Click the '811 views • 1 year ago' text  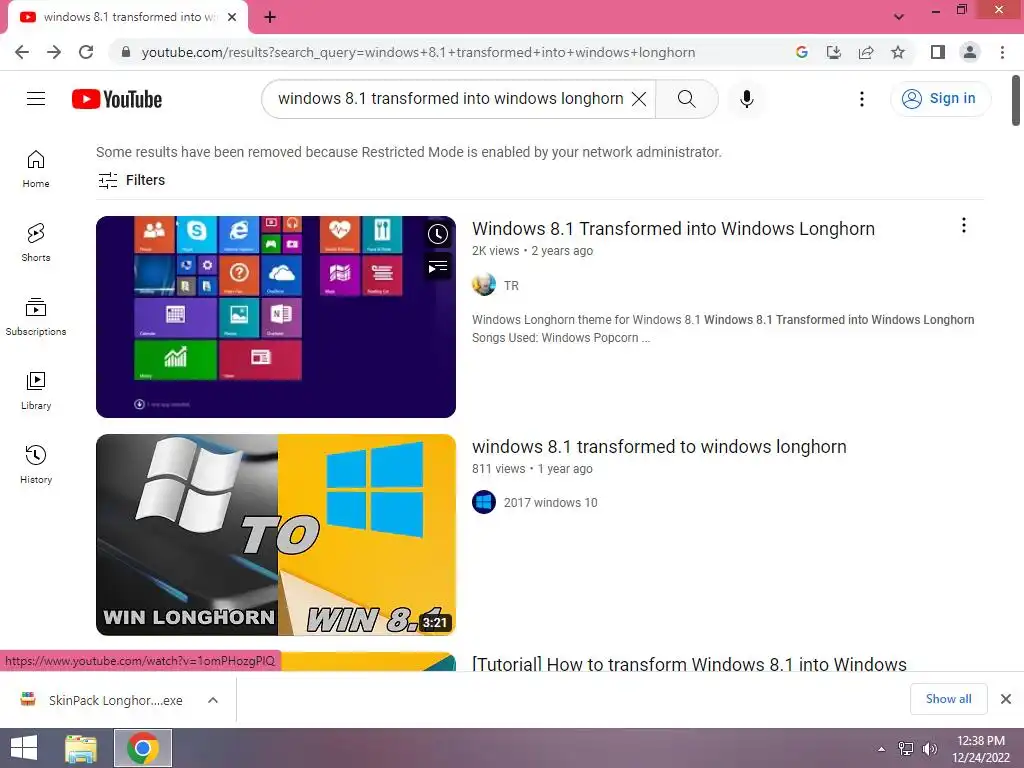click(x=532, y=469)
